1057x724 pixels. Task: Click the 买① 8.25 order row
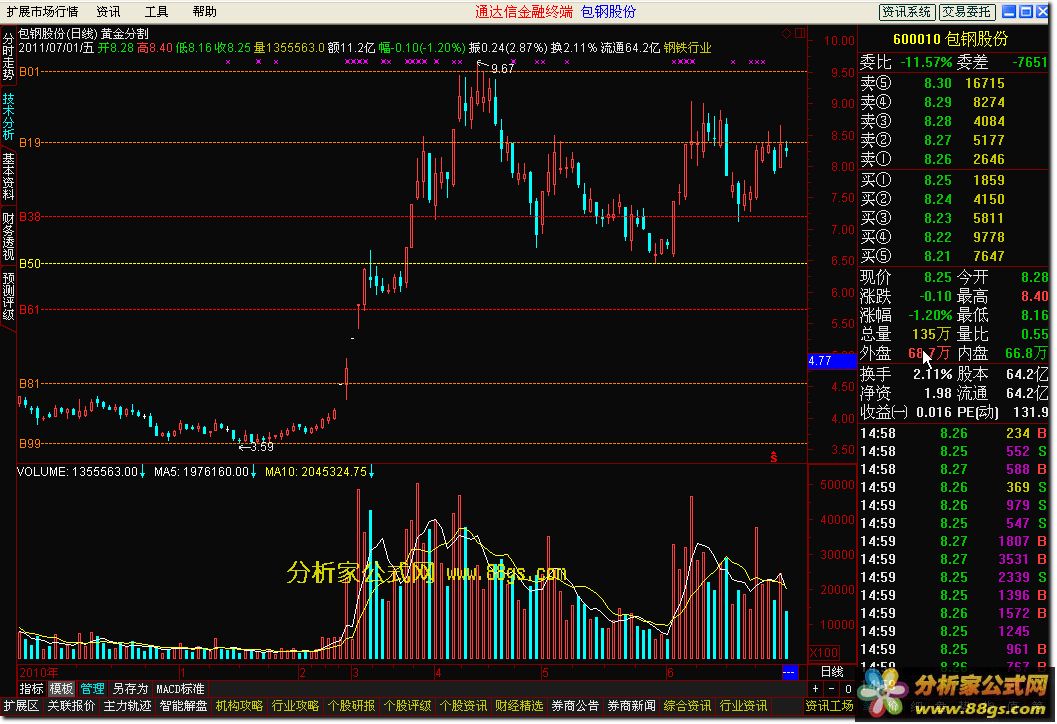[953, 180]
